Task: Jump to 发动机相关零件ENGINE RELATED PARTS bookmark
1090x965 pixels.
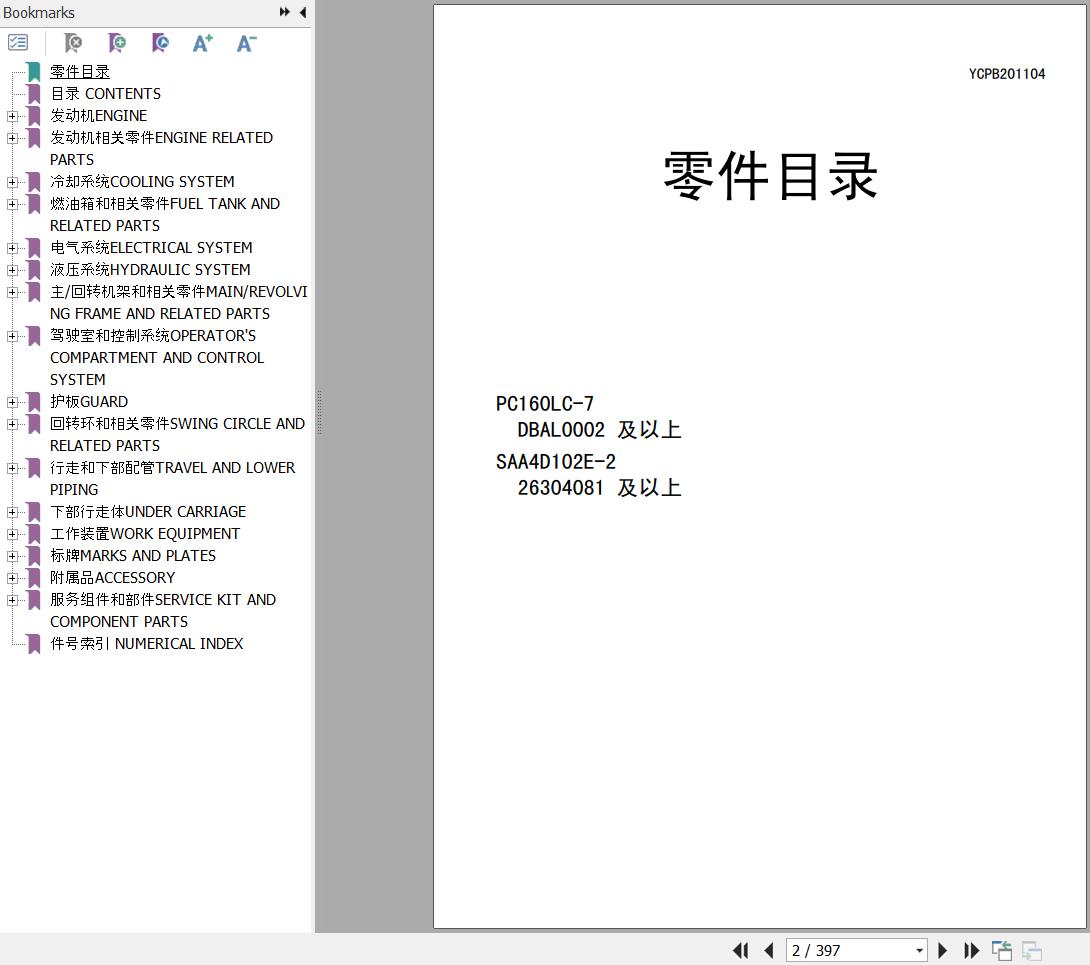Action: (161, 149)
